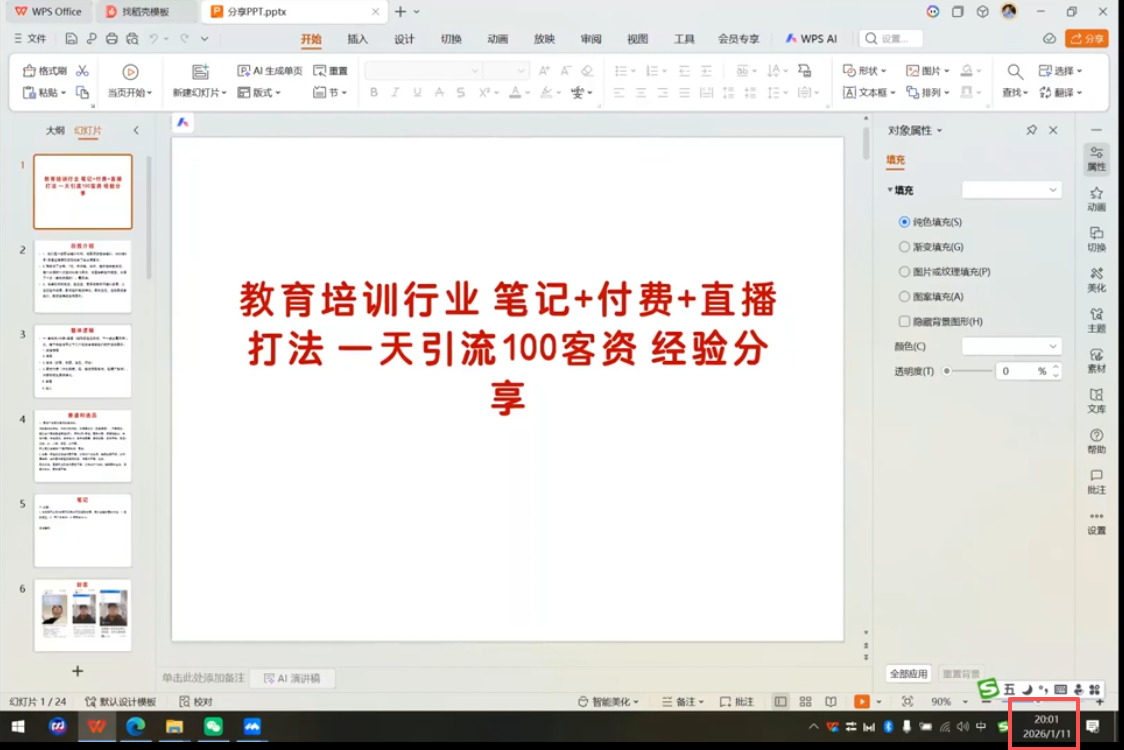Expand the 颜色(C) color dropdown
This screenshot has width=1124, height=750.
[1010, 346]
